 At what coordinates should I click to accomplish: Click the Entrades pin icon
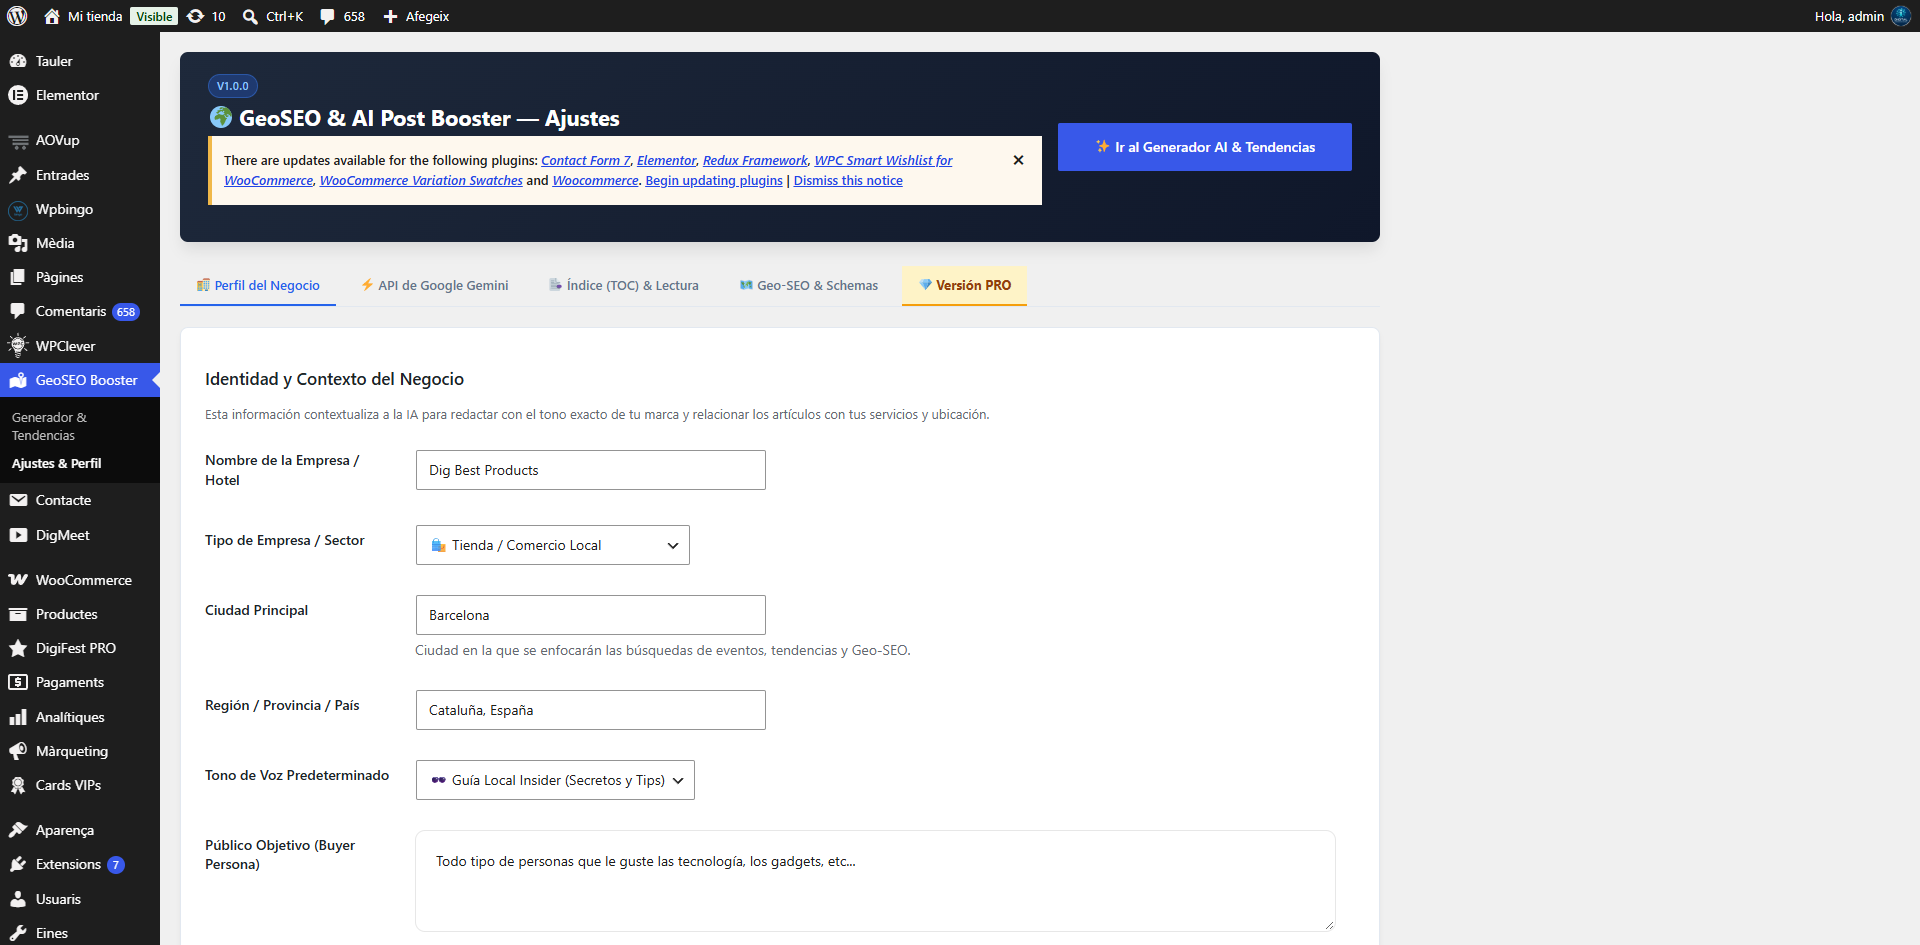click(18, 175)
